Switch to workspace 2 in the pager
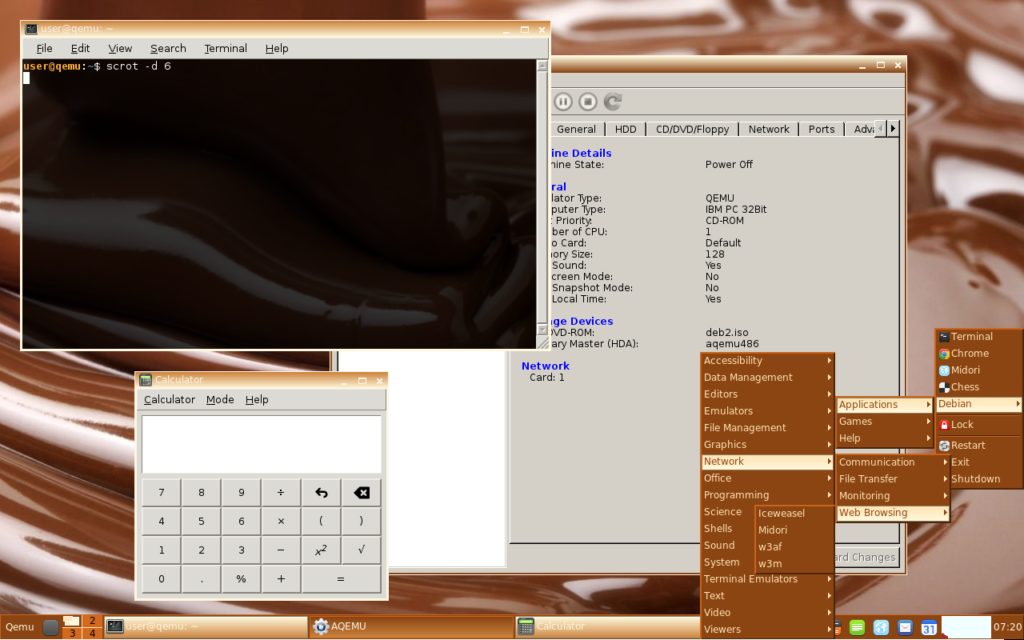This screenshot has height=640, width=1024. point(91,621)
